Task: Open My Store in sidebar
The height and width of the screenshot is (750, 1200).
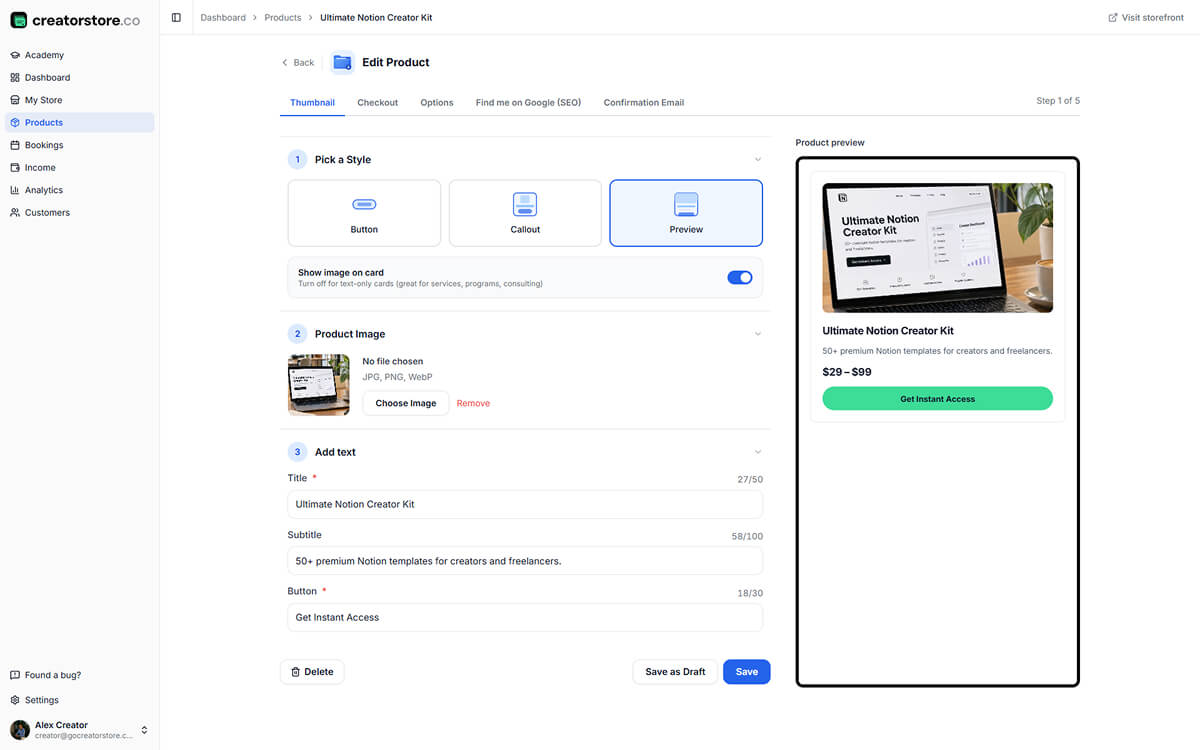Action: (x=80, y=100)
